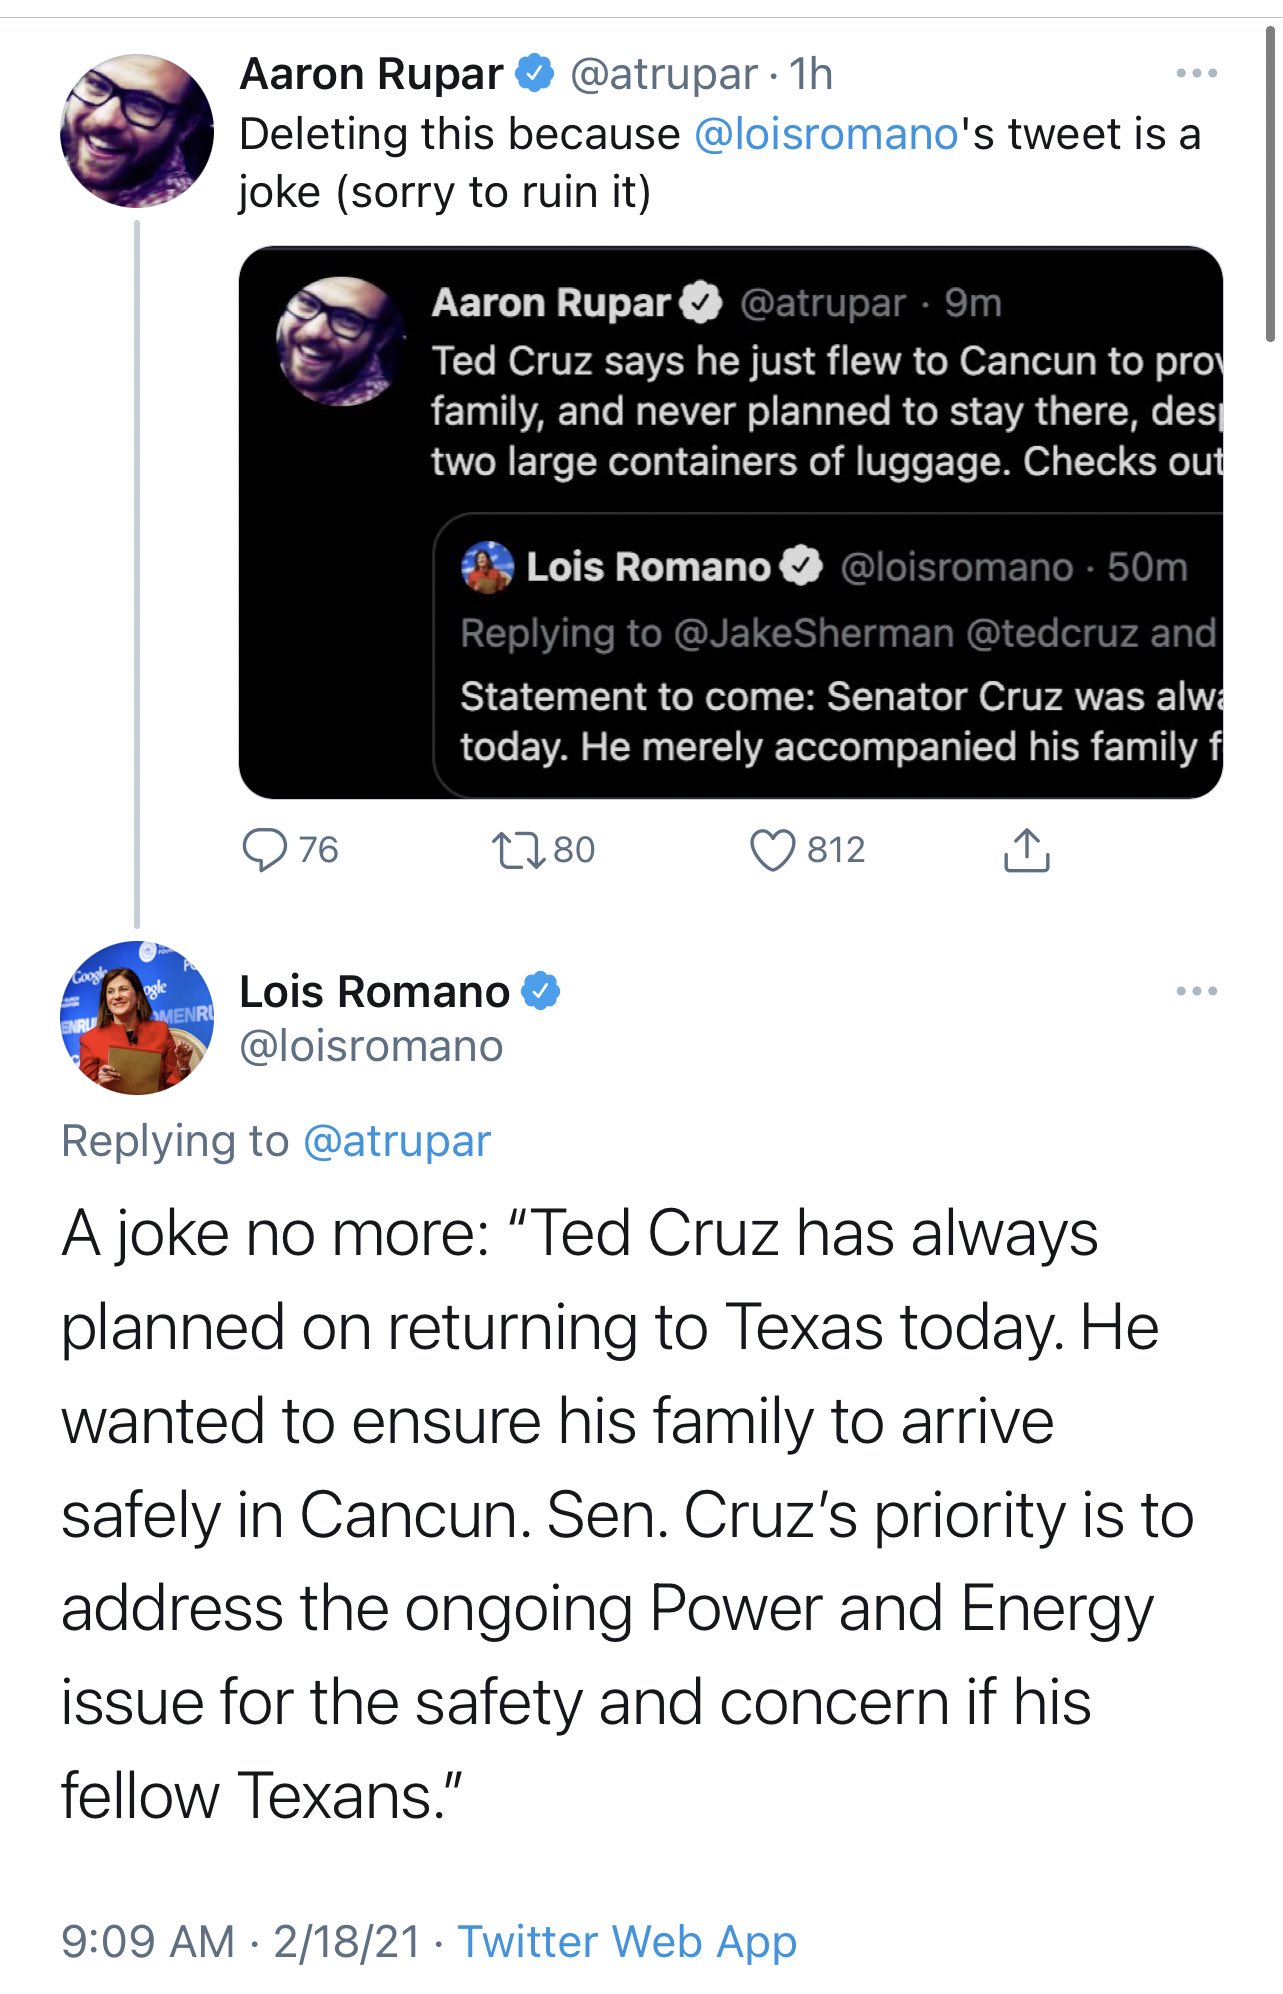The image size is (1283, 1994).
Task: Click the 9:09 AM 2/18/21 timestamp
Action: 240,1941
